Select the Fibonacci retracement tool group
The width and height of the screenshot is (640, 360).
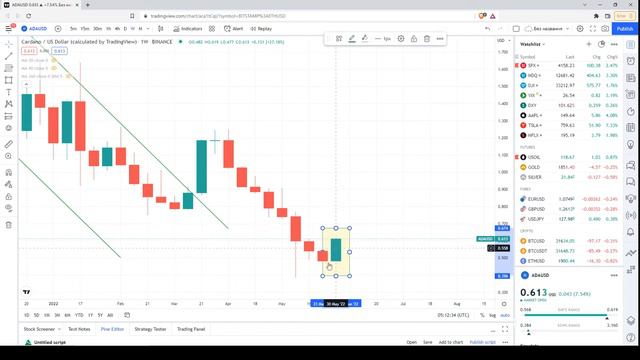coord(9,68)
